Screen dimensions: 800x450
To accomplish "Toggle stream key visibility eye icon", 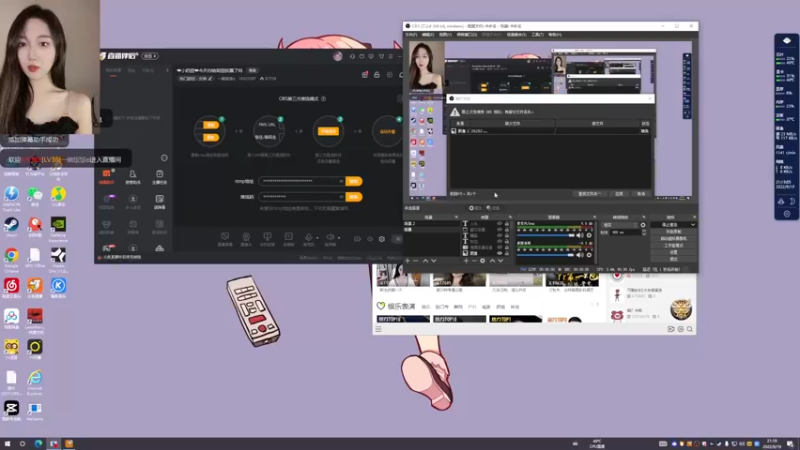I will click(x=341, y=197).
